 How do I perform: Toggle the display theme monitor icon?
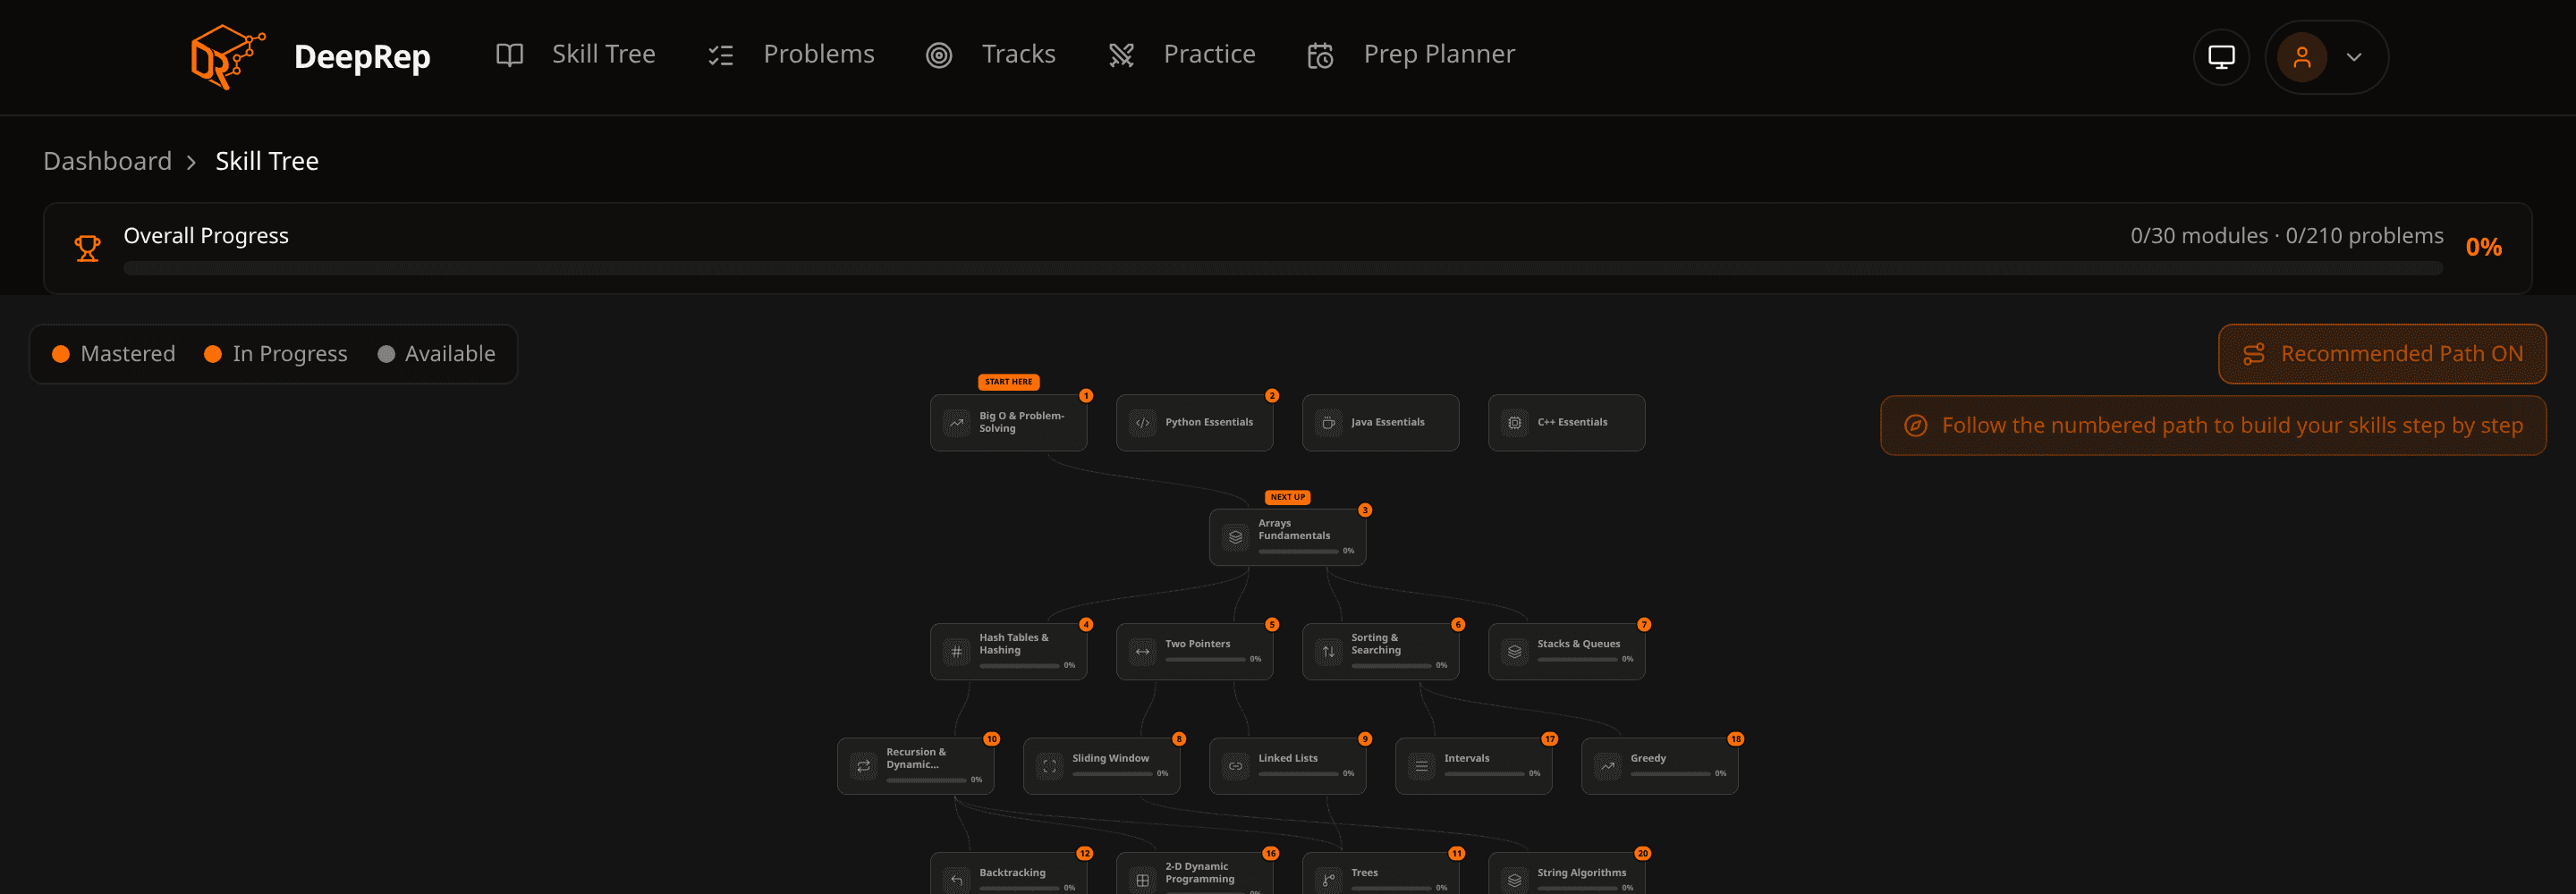(x=2221, y=57)
